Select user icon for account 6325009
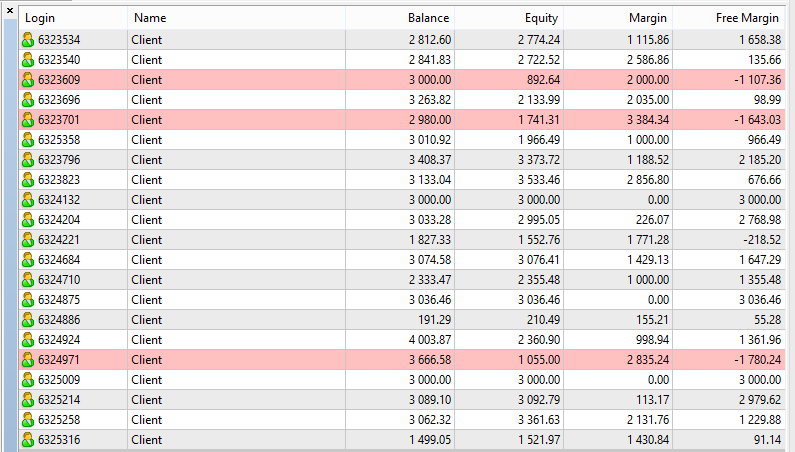 28,380
